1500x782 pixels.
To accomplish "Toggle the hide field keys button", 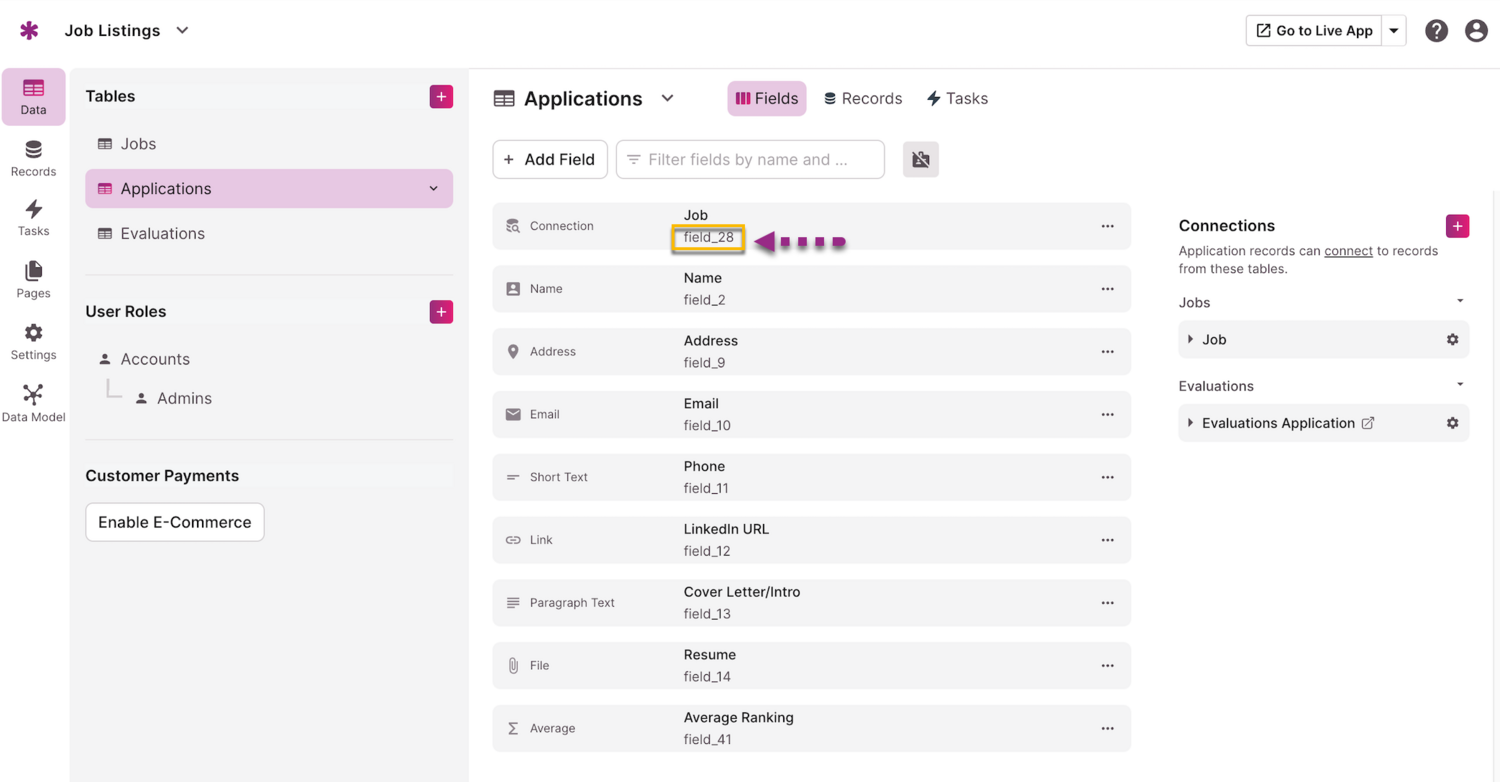I will (x=920, y=160).
